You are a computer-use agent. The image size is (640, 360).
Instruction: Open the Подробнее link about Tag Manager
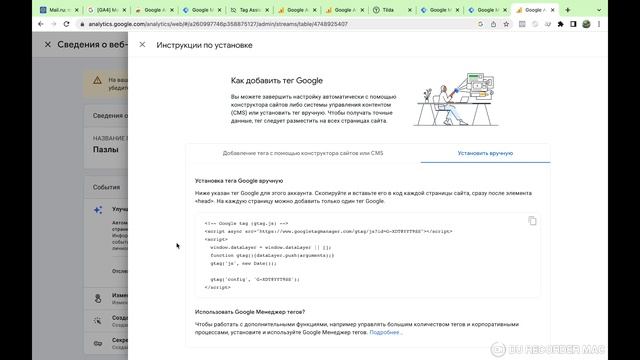click(386, 332)
